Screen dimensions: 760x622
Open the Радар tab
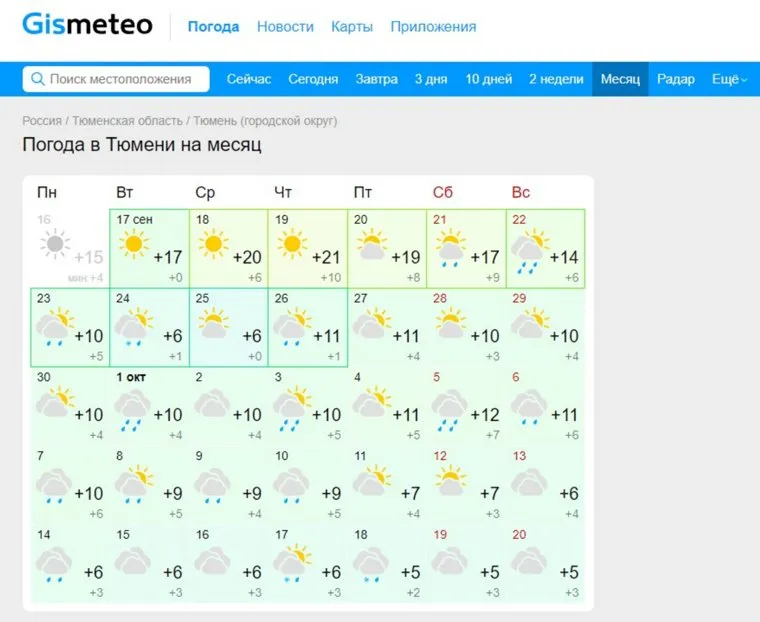pyautogui.click(x=676, y=79)
